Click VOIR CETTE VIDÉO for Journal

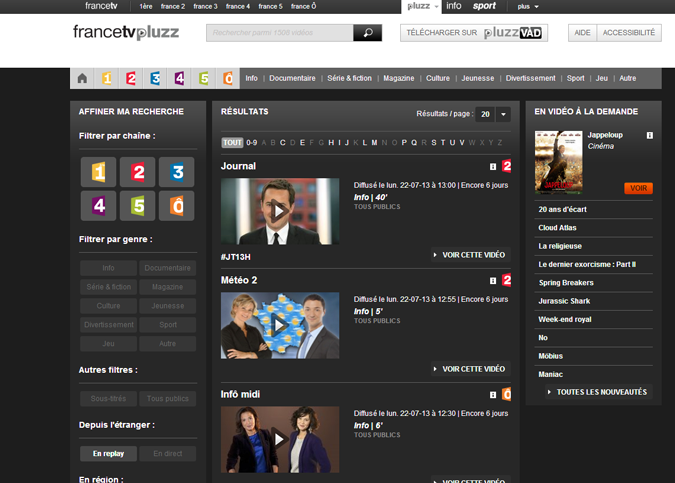tap(471, 255)
